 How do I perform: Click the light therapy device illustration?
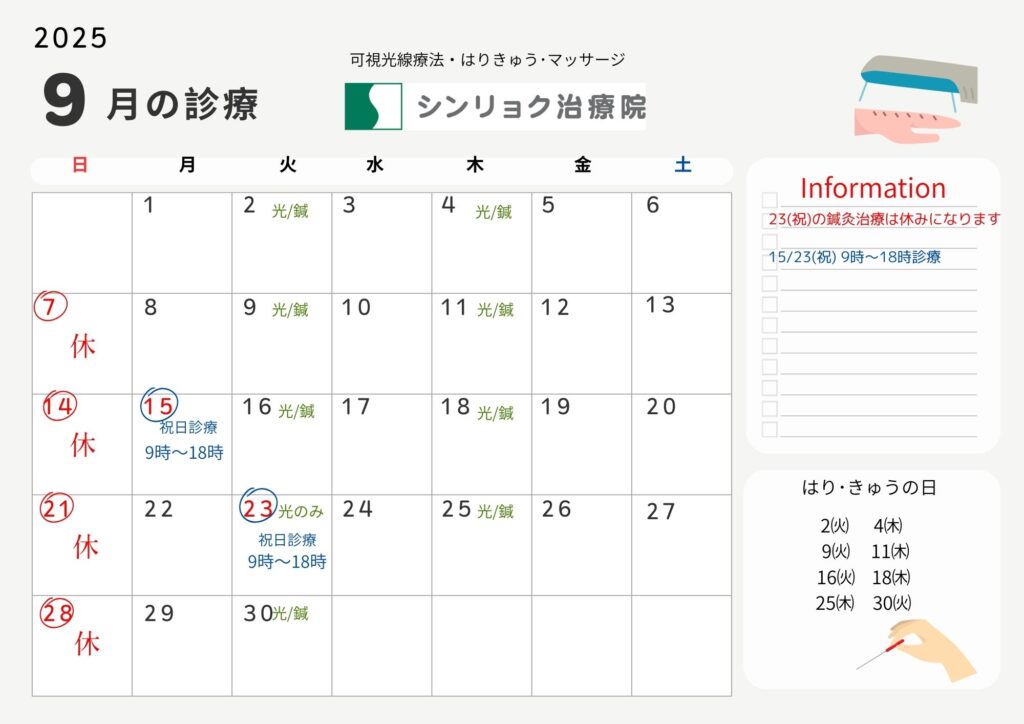click(x=915, y=96)
